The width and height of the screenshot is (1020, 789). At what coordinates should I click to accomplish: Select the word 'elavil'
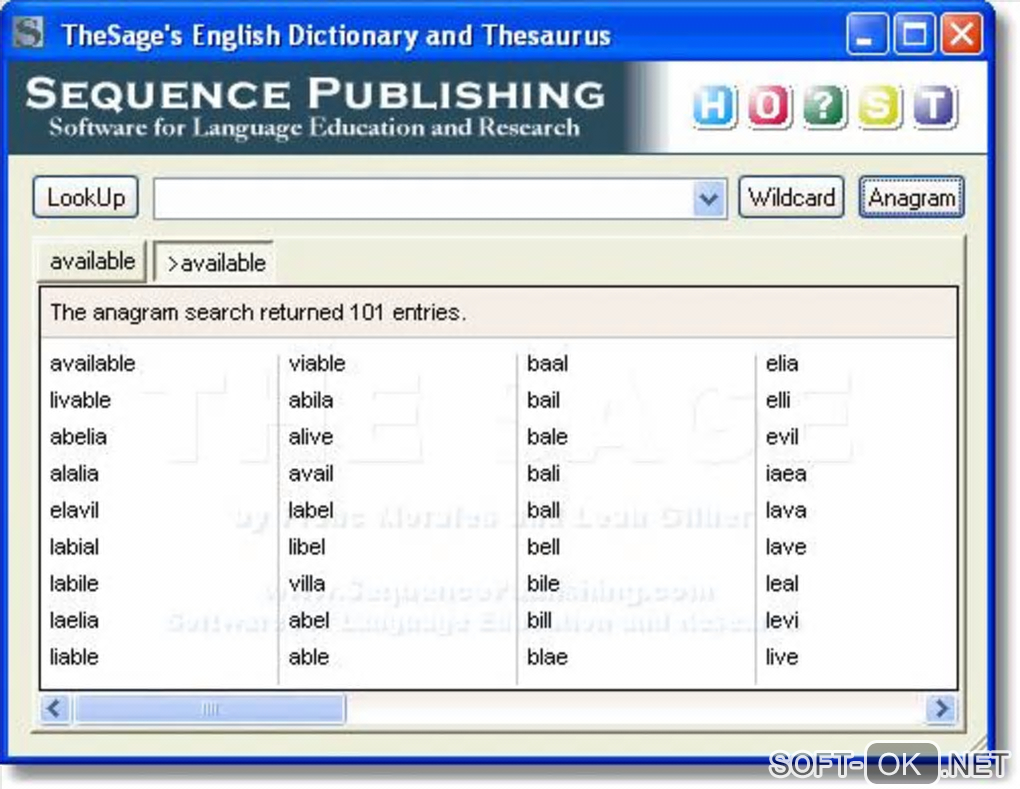click(74, 510)
